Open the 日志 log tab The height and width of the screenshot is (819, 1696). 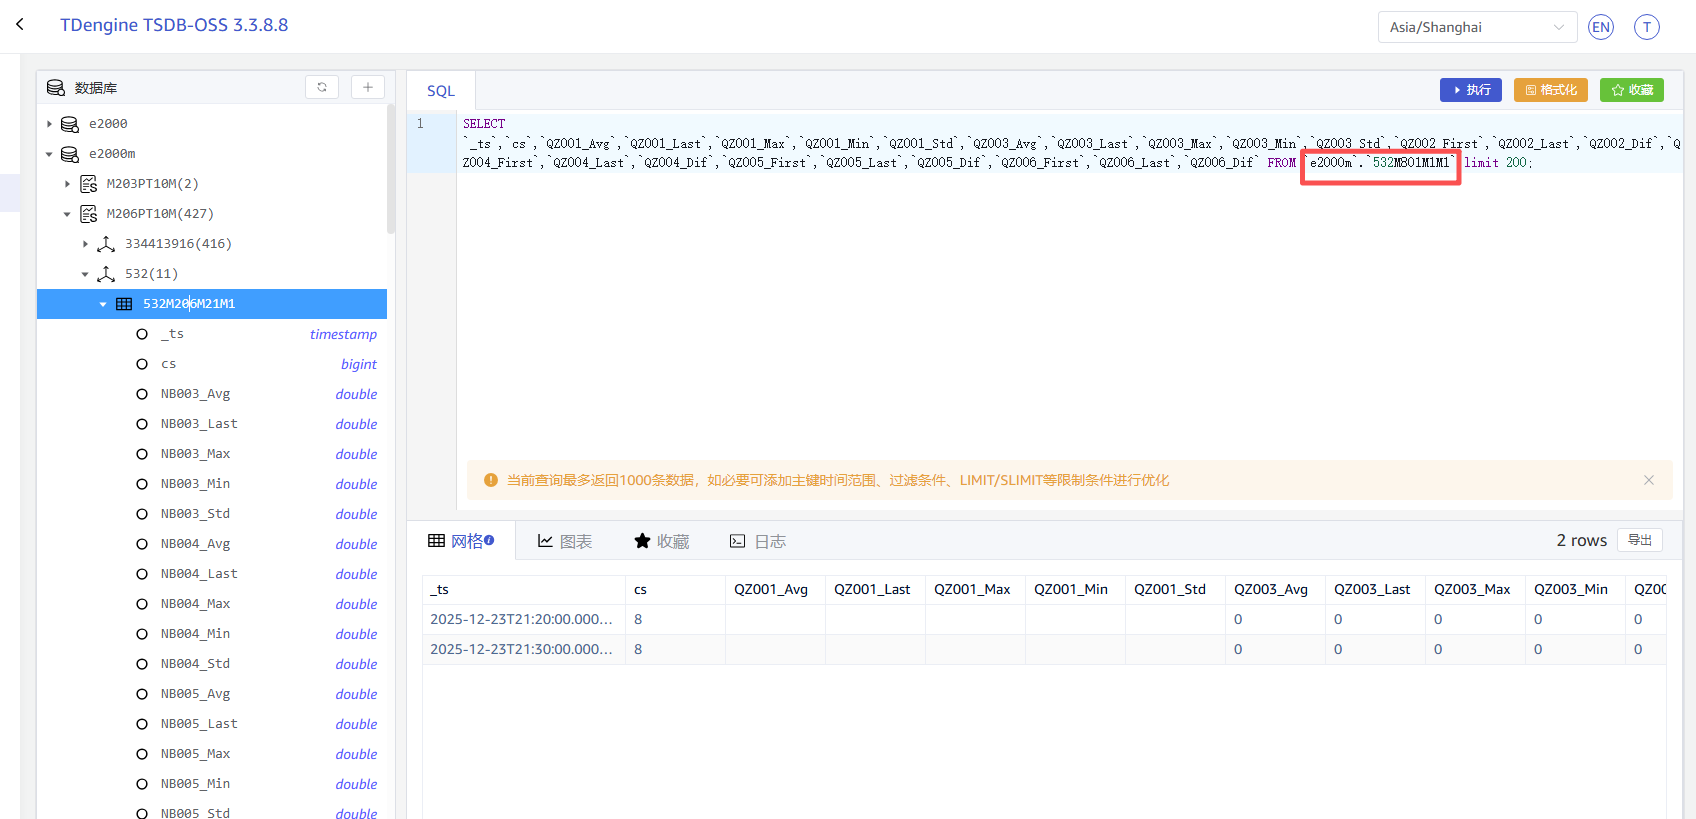point(758,541)
